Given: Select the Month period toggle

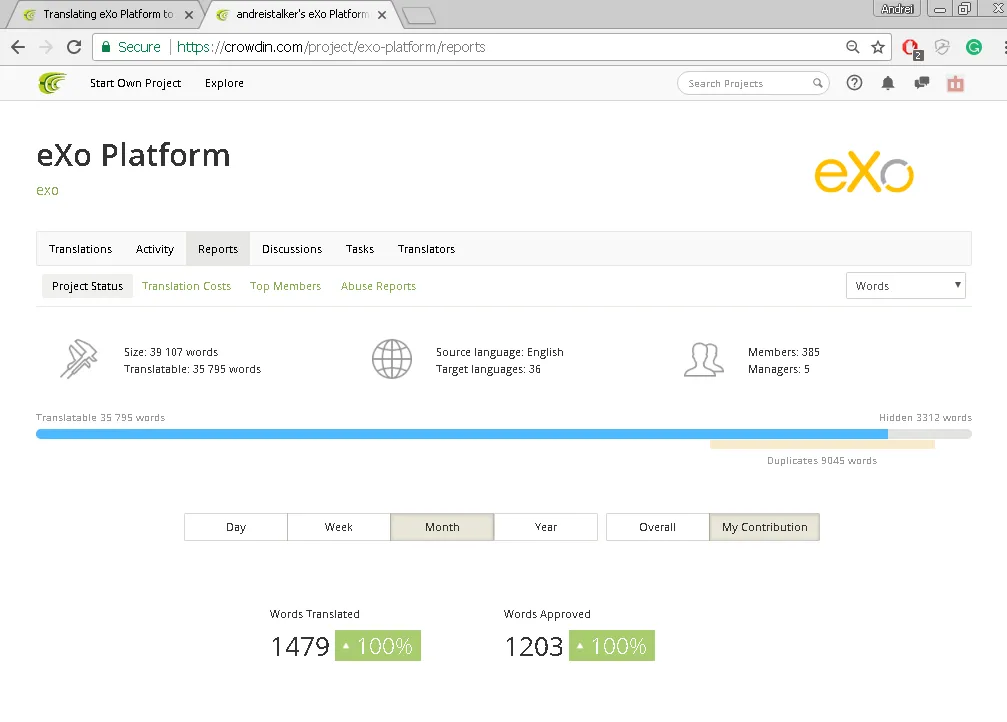Looking at the screenshot, I should (x=442, y=527).
